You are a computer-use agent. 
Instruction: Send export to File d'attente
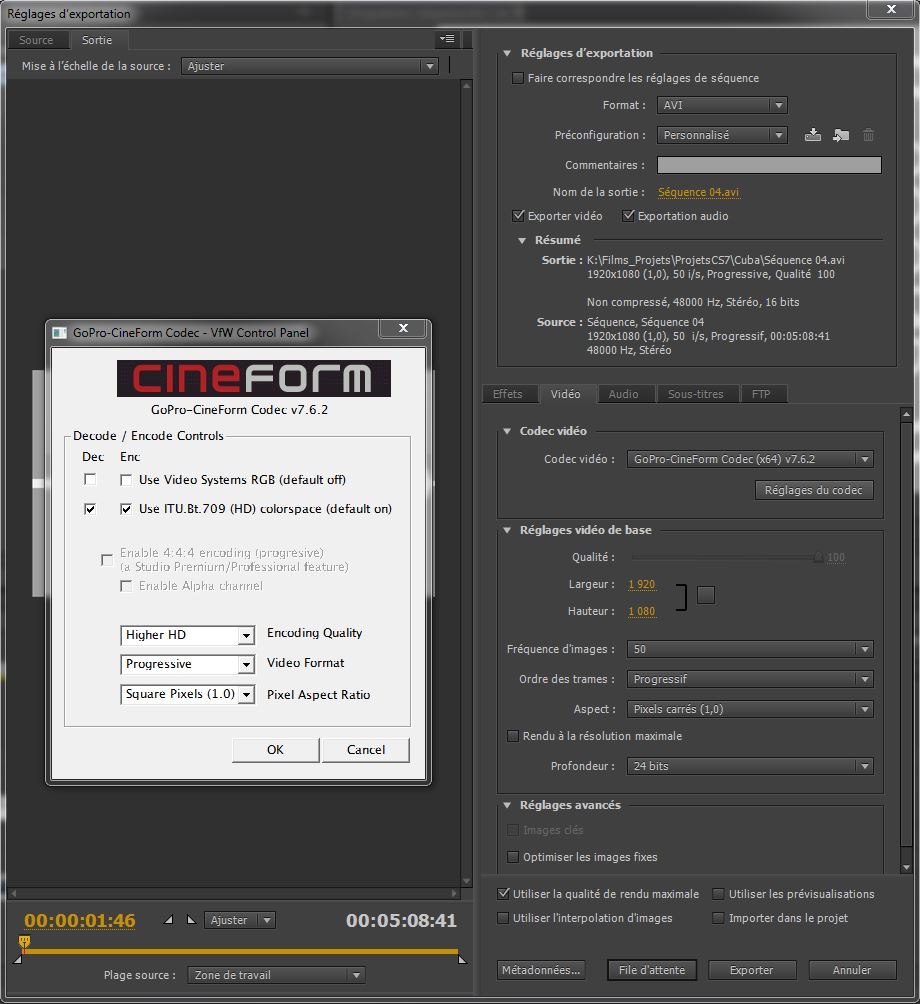(652, 969)
